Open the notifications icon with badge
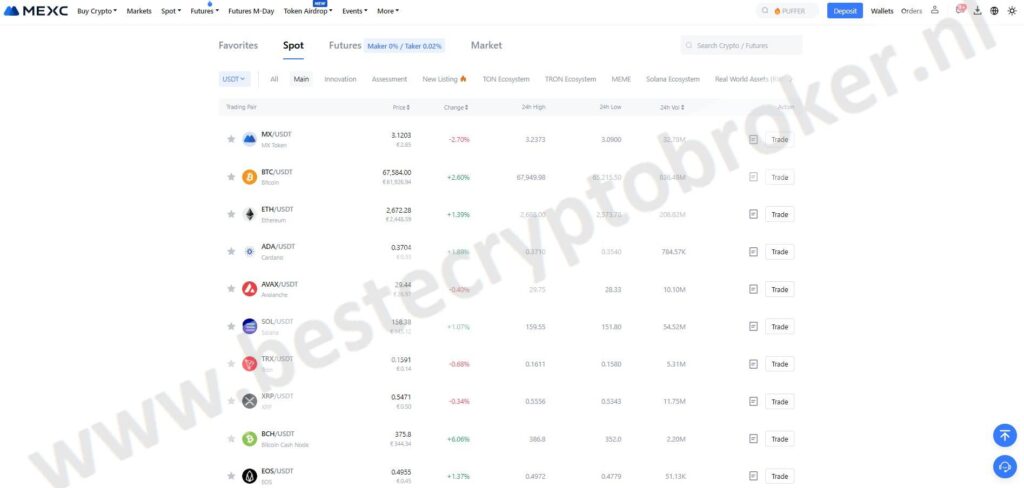Viewport: 1024px width, 488px height. click(960, 10)
